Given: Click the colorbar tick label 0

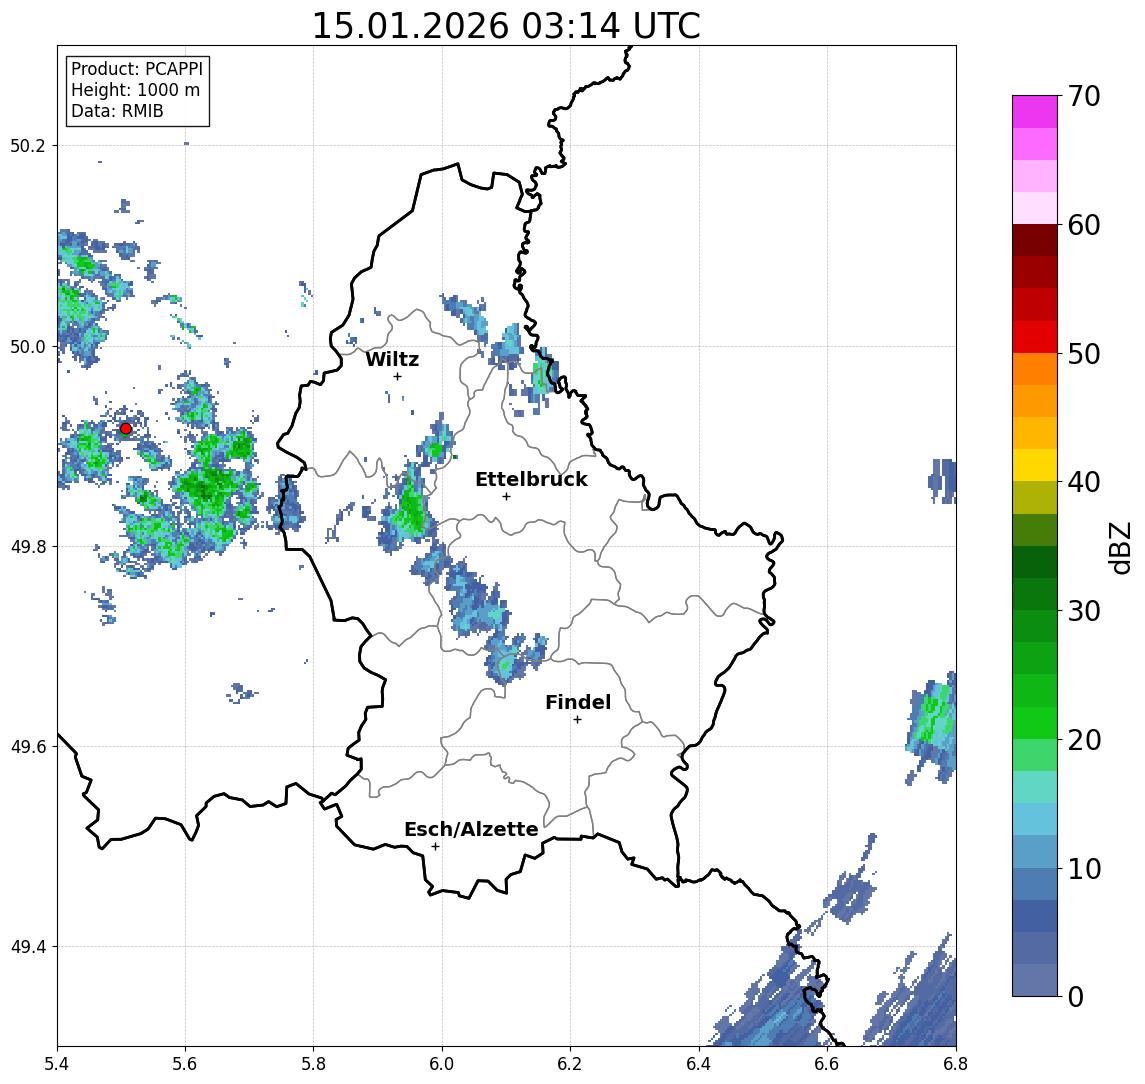Looking at the screenshot, I should pos(1076,996).
